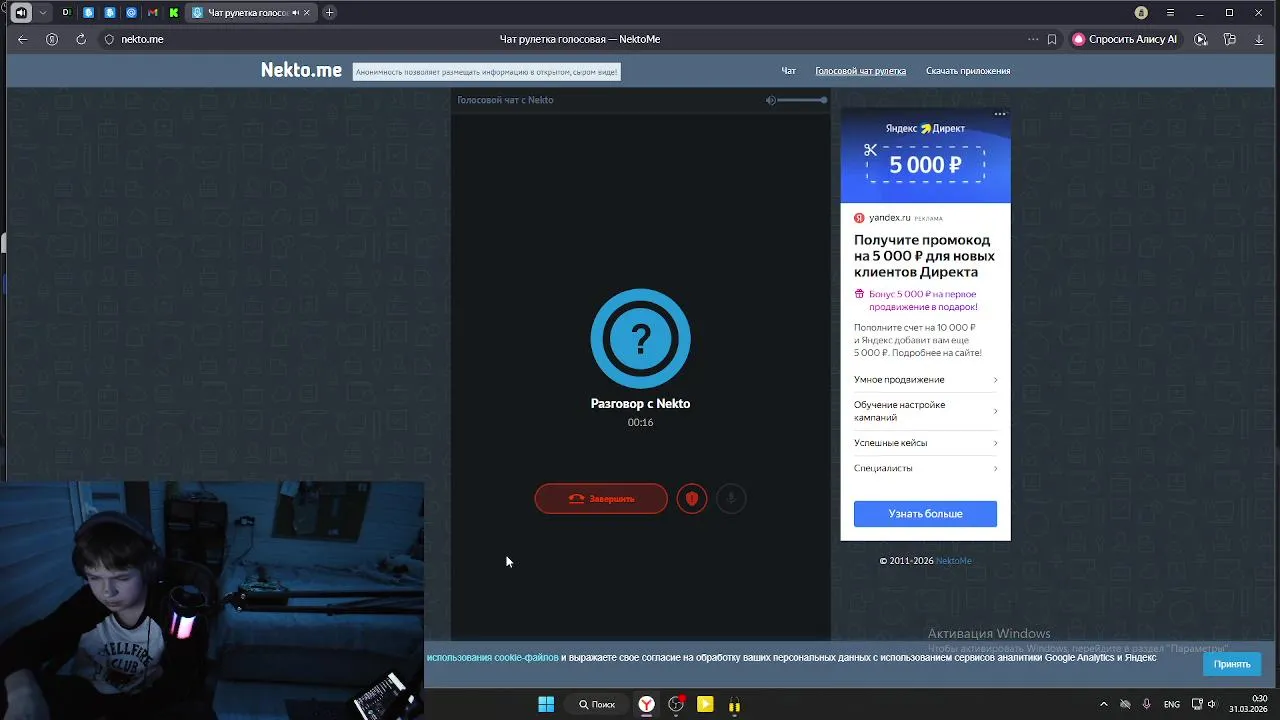Open the video playback toolbar icon
Viewport: 1280px width, 720px height.
(x=1201, y=39)
